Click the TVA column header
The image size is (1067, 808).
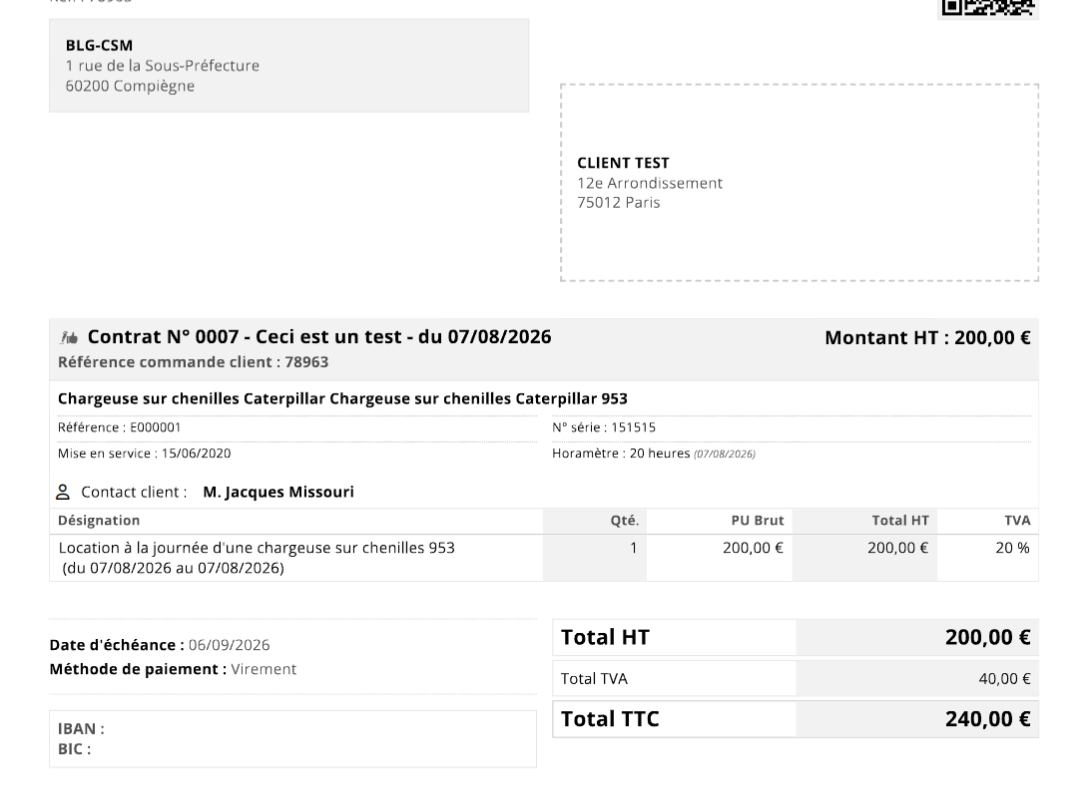[x=1017, y=521]
